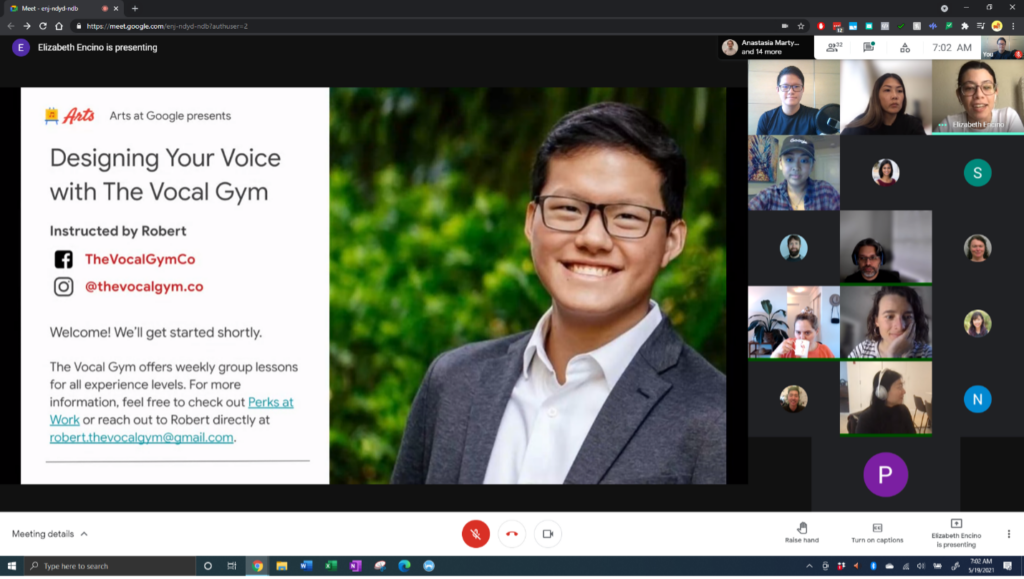1024x579 pixels.
Task: Click the TheVocalGymCo Facebook text
Action: pyautogui.click(x=140, y=259)
